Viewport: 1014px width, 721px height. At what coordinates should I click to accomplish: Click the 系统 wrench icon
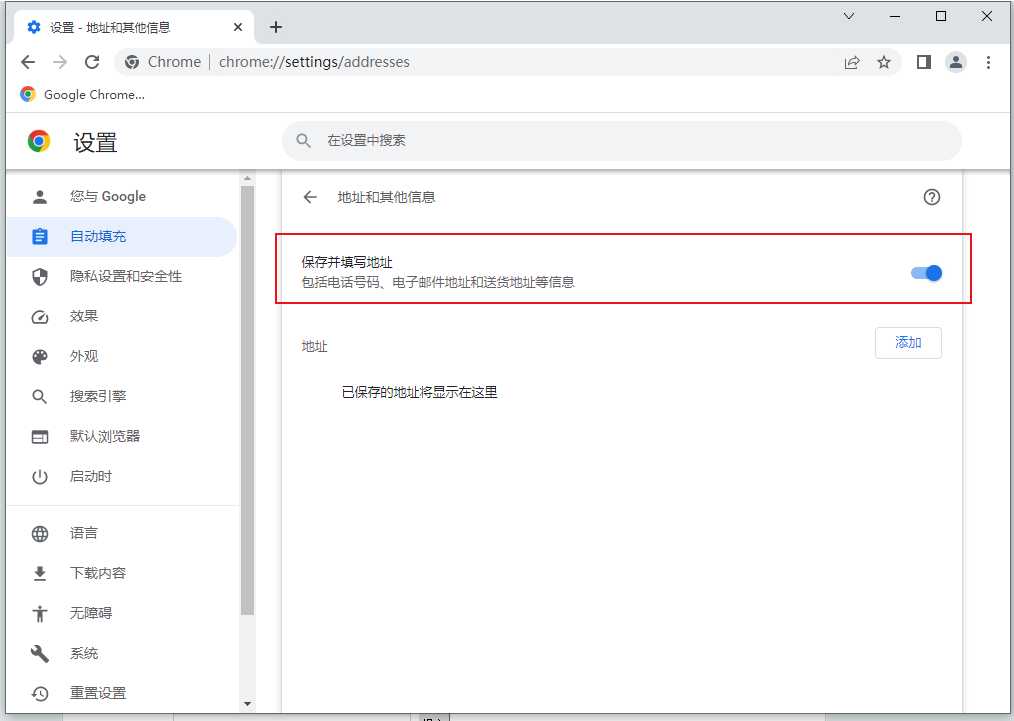[39, 653]
